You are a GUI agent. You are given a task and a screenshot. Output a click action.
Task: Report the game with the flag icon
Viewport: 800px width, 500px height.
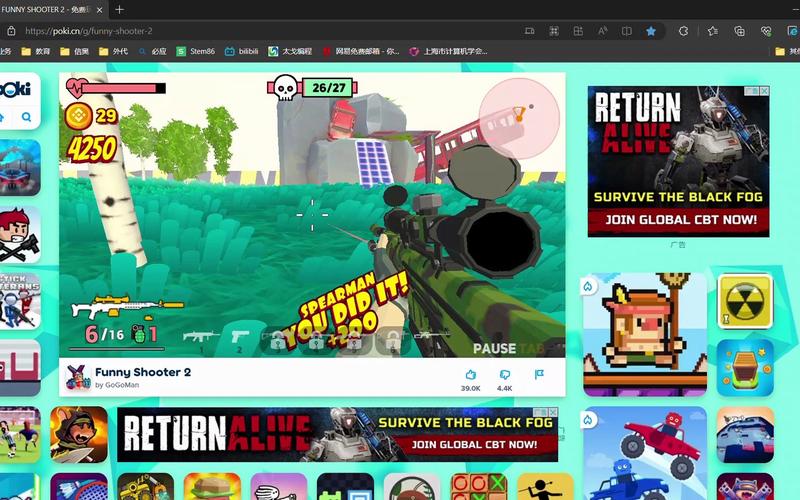(x=539, y=374)
